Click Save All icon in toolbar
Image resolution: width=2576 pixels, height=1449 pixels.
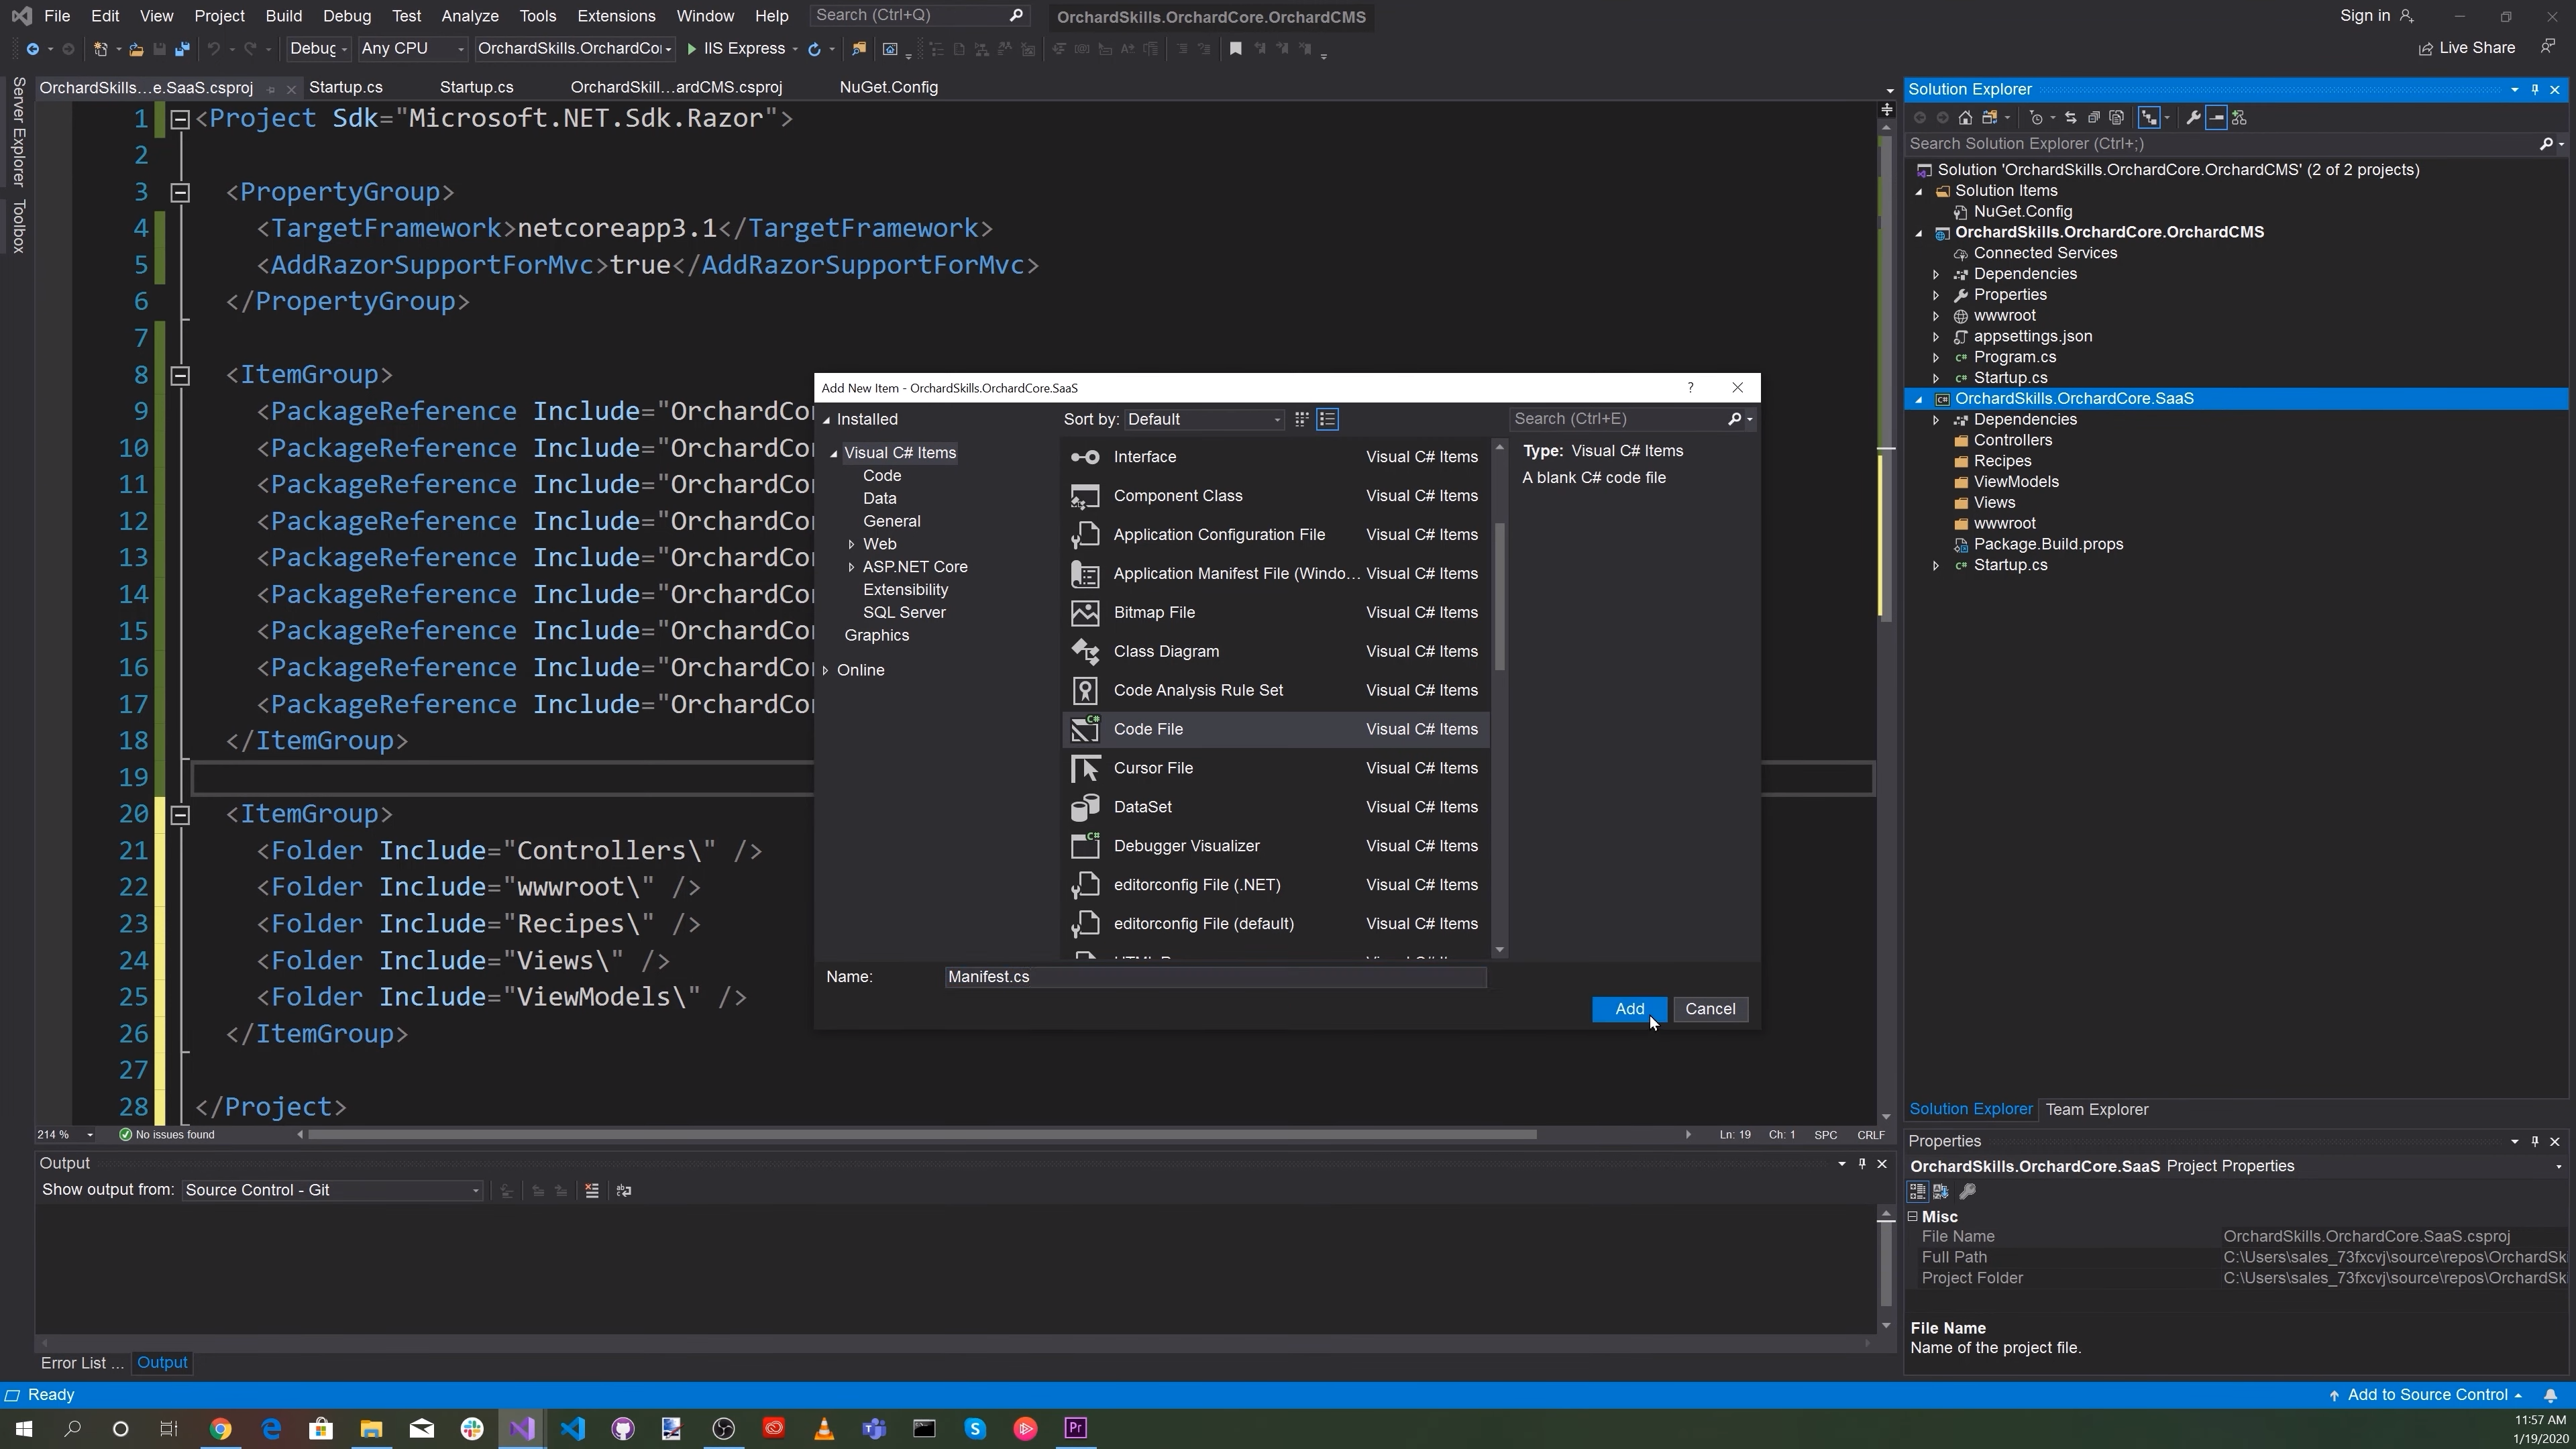pyautogui.click(x=182, y=49)
